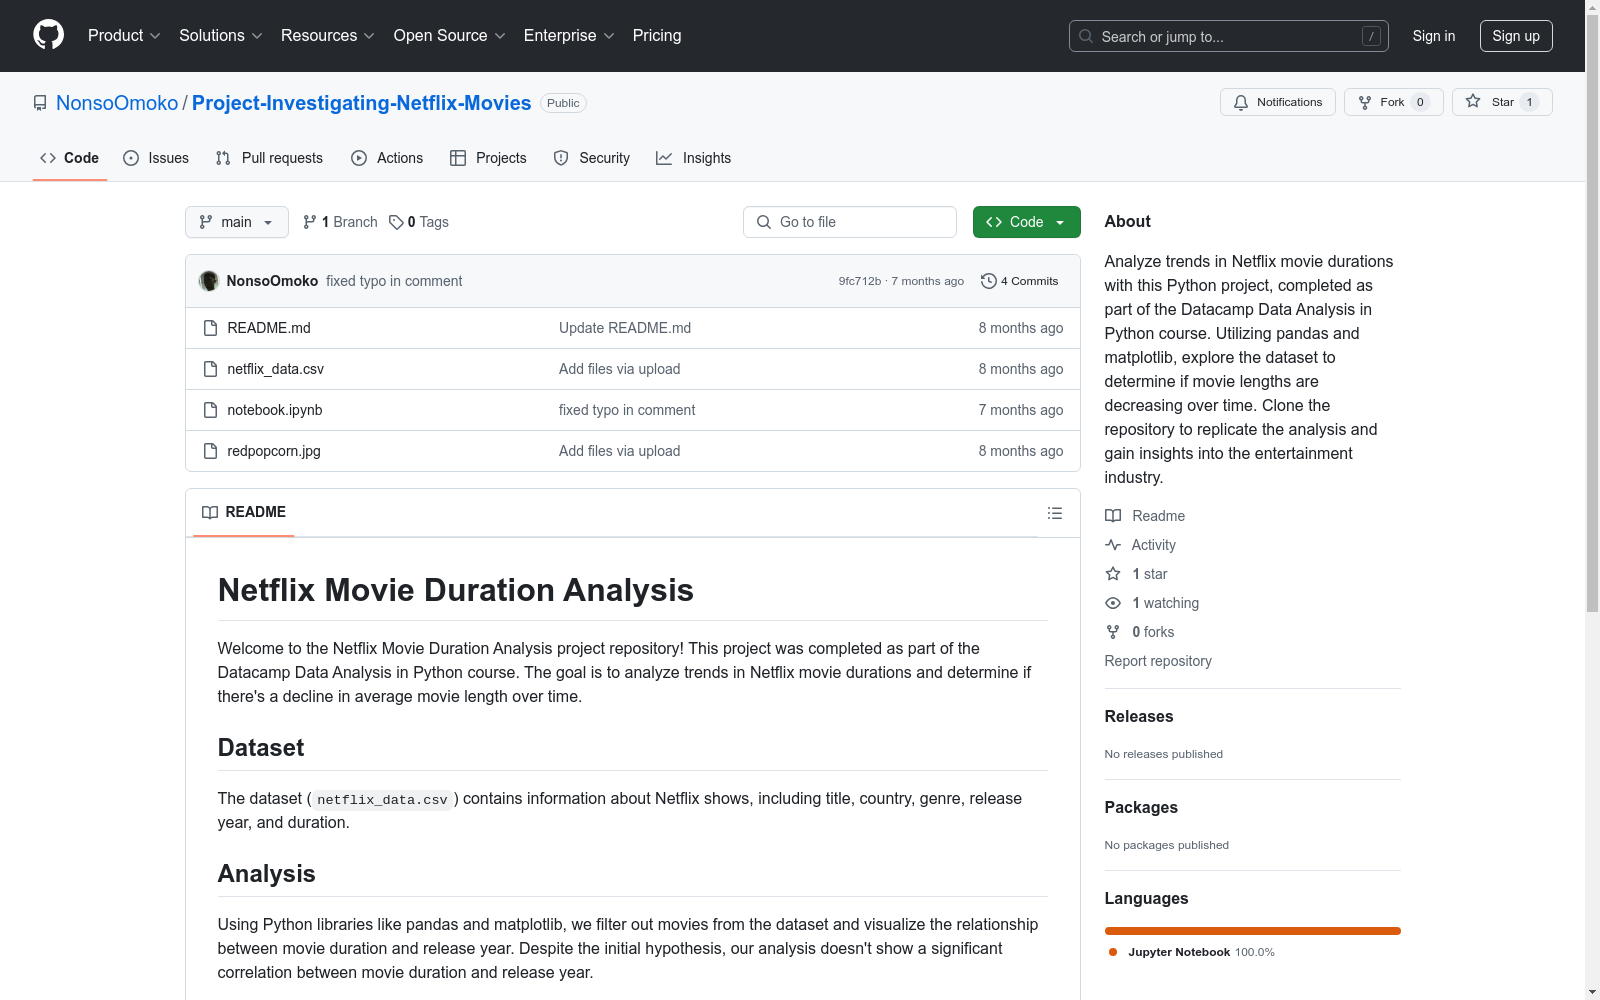
Task: Click the Releases heading link
Action: (1139, 716)
